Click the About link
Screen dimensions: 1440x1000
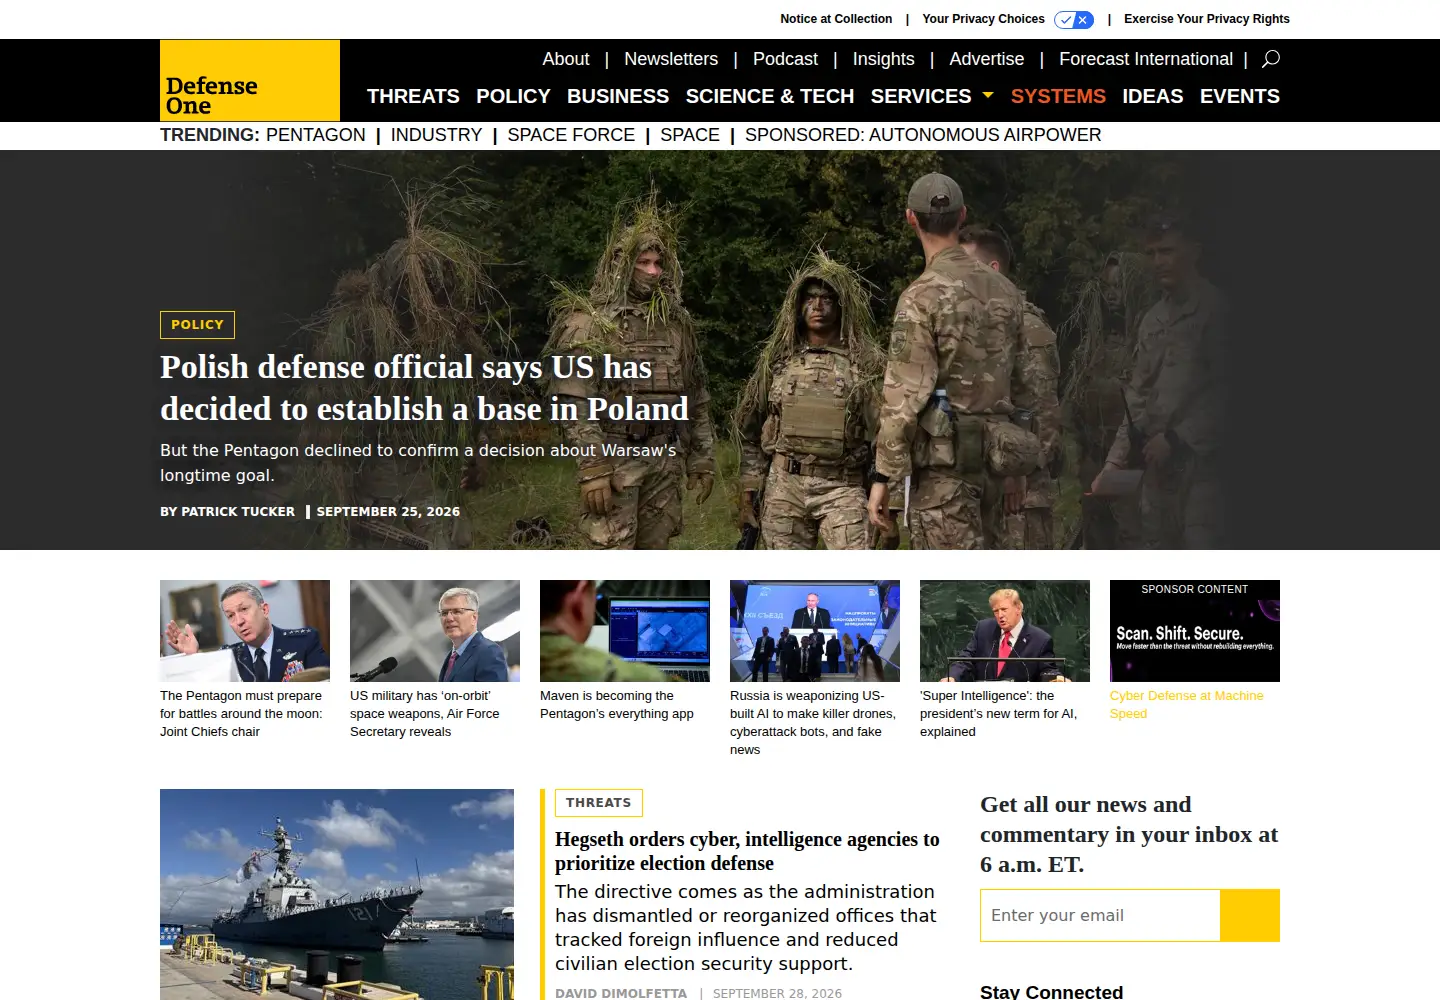coord(566,59)
